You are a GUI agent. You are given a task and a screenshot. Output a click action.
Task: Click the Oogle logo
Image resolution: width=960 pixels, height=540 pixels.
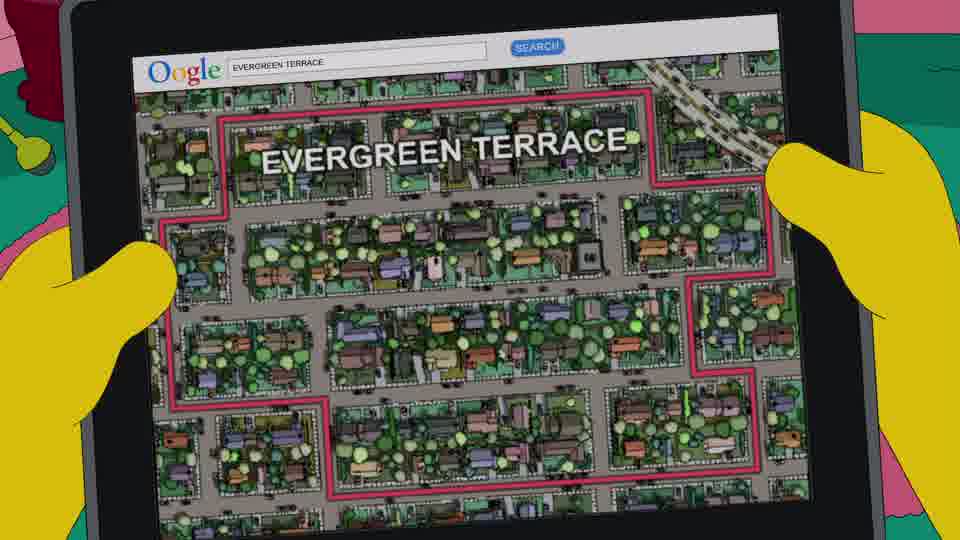184,72
